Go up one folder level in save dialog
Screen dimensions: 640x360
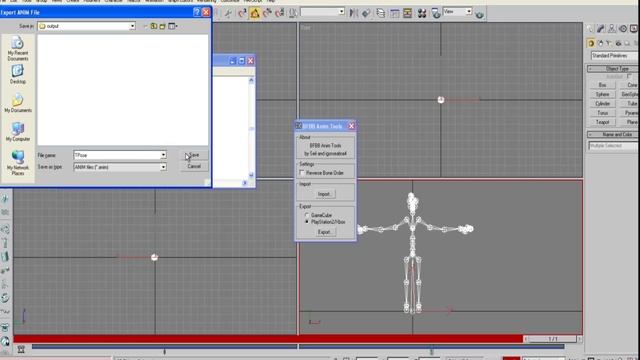(154, 26)
